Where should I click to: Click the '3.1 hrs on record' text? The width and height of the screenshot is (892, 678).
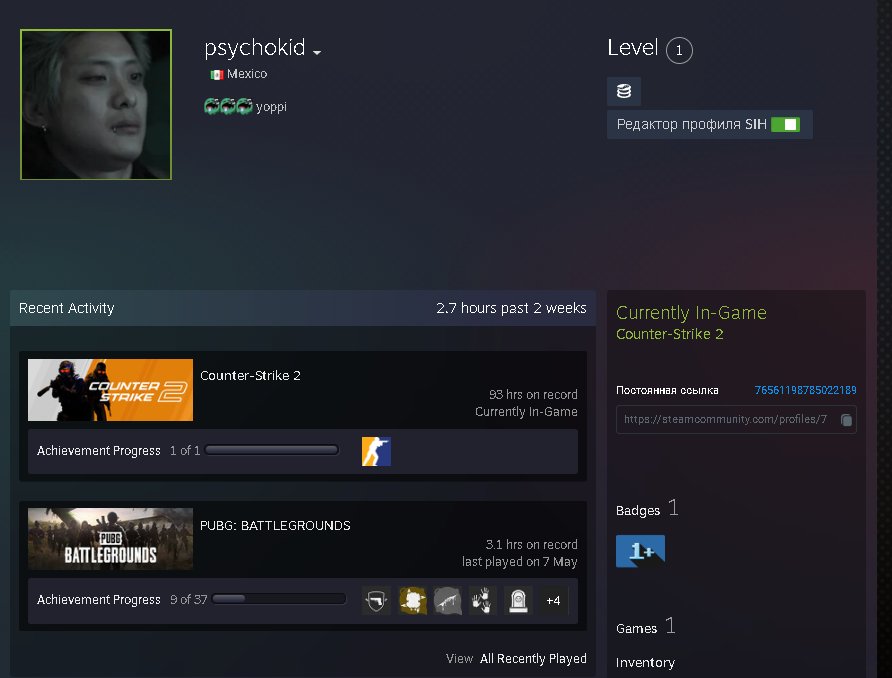[531, 545]
